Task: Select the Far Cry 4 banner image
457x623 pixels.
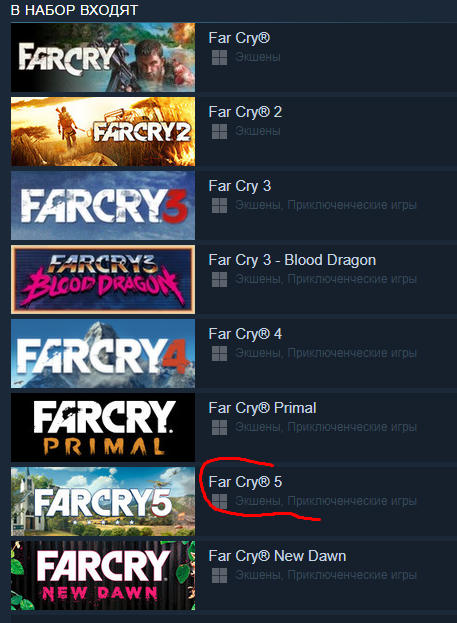Action: (103, 354)
